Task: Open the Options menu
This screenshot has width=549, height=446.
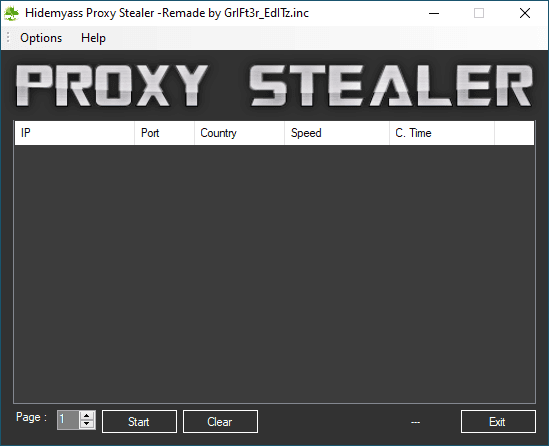Action: (x=41, y=38)
